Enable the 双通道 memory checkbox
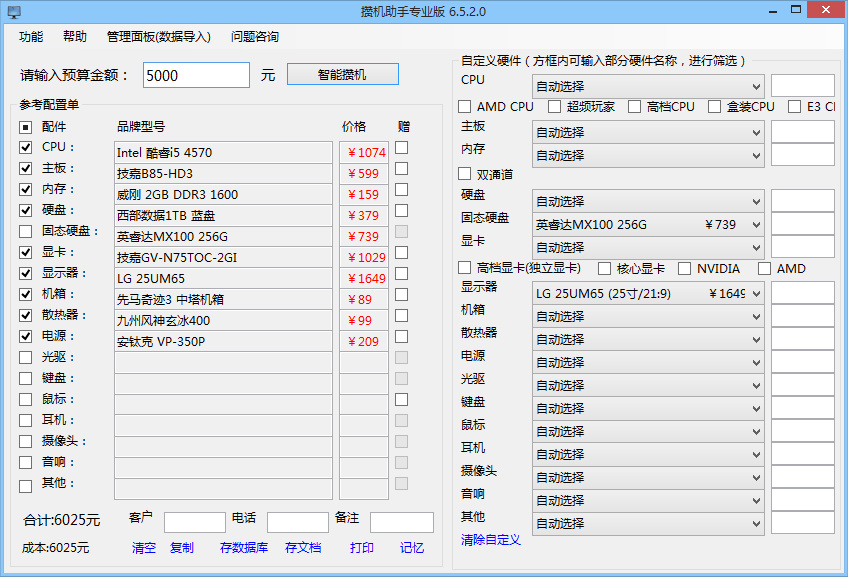 pos(465,174)
